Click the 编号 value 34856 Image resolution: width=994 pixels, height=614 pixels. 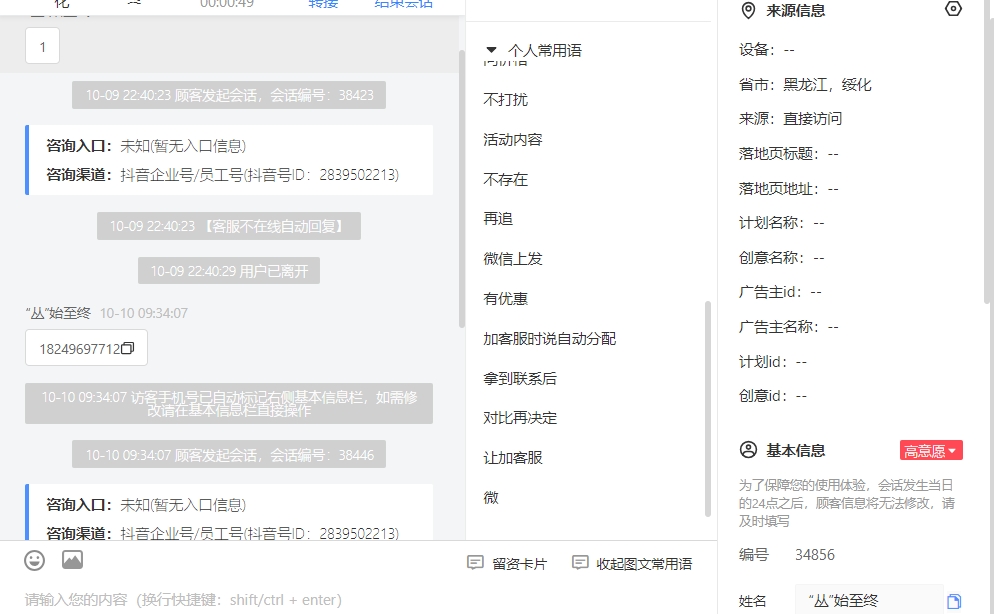[x=815, y=555]
